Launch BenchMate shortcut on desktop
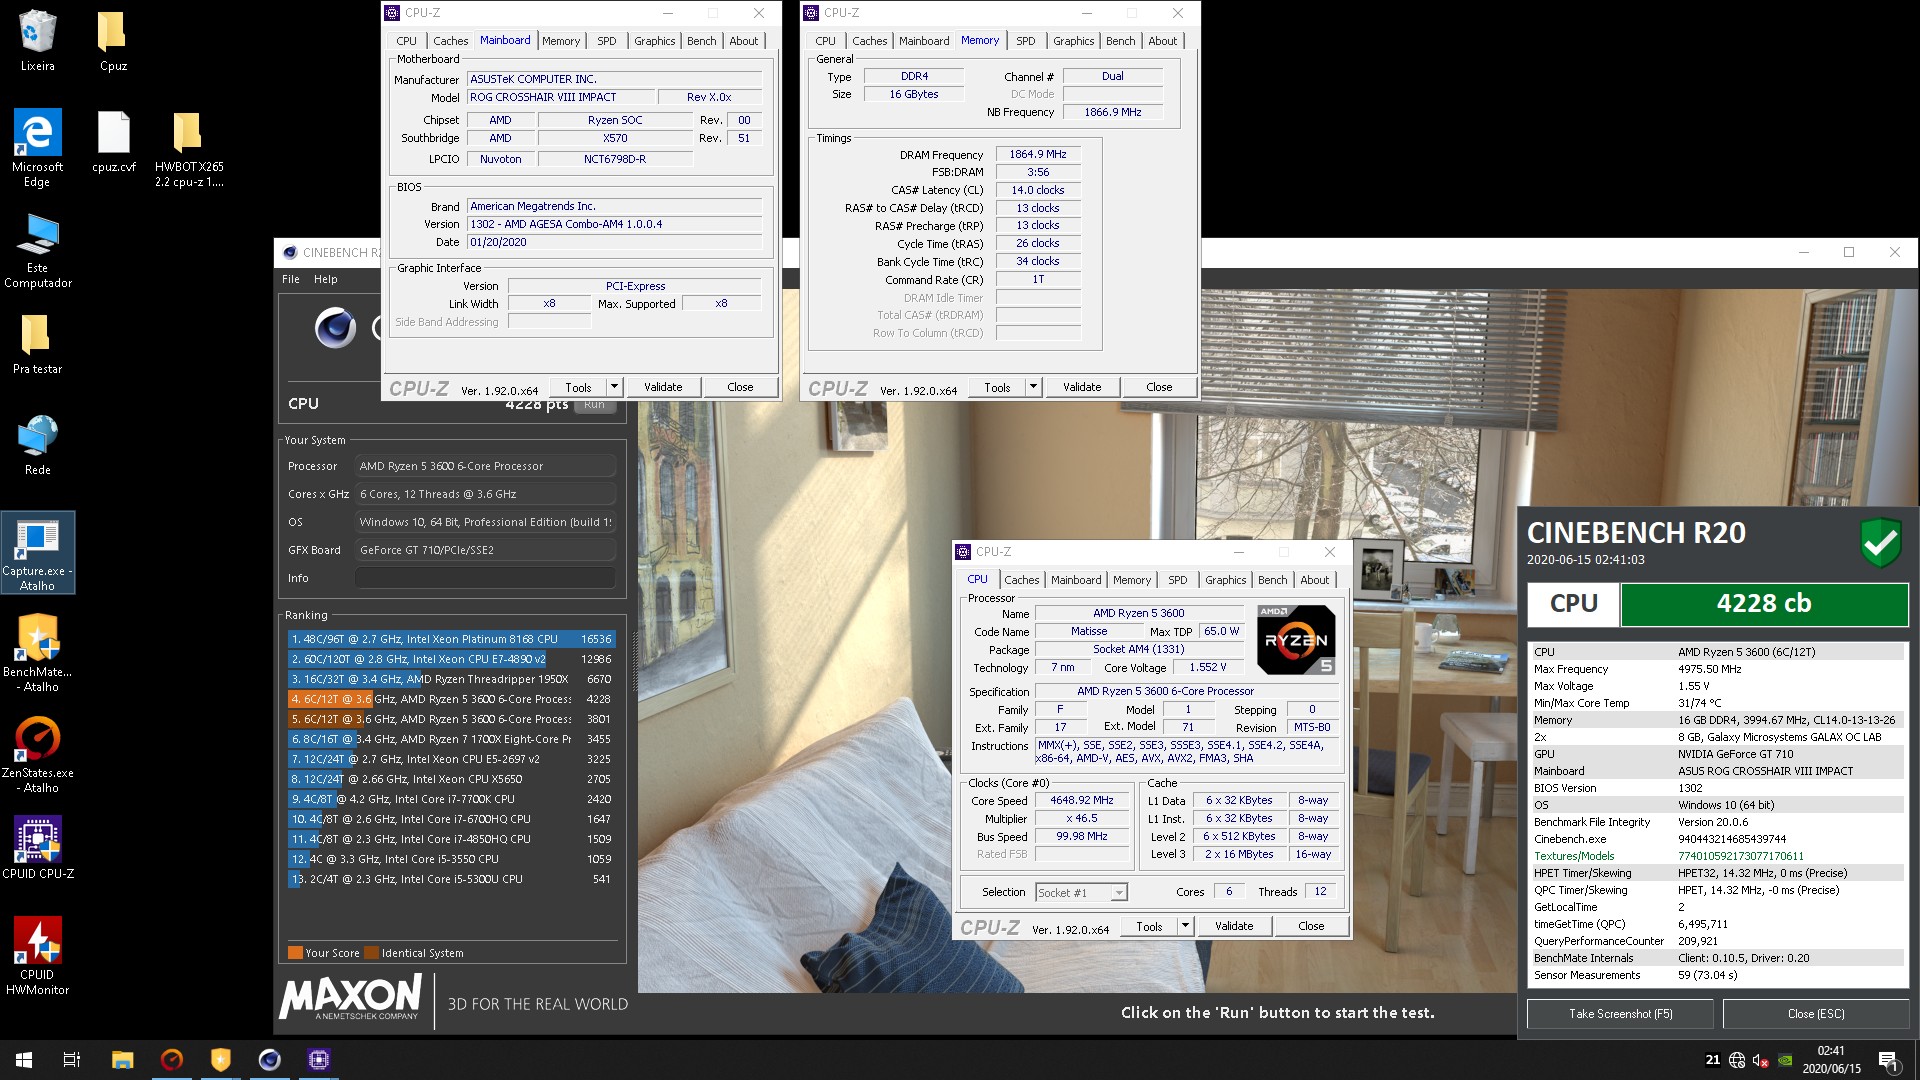The height and width of the screenshot is (1080, 1920). [40, 652]
